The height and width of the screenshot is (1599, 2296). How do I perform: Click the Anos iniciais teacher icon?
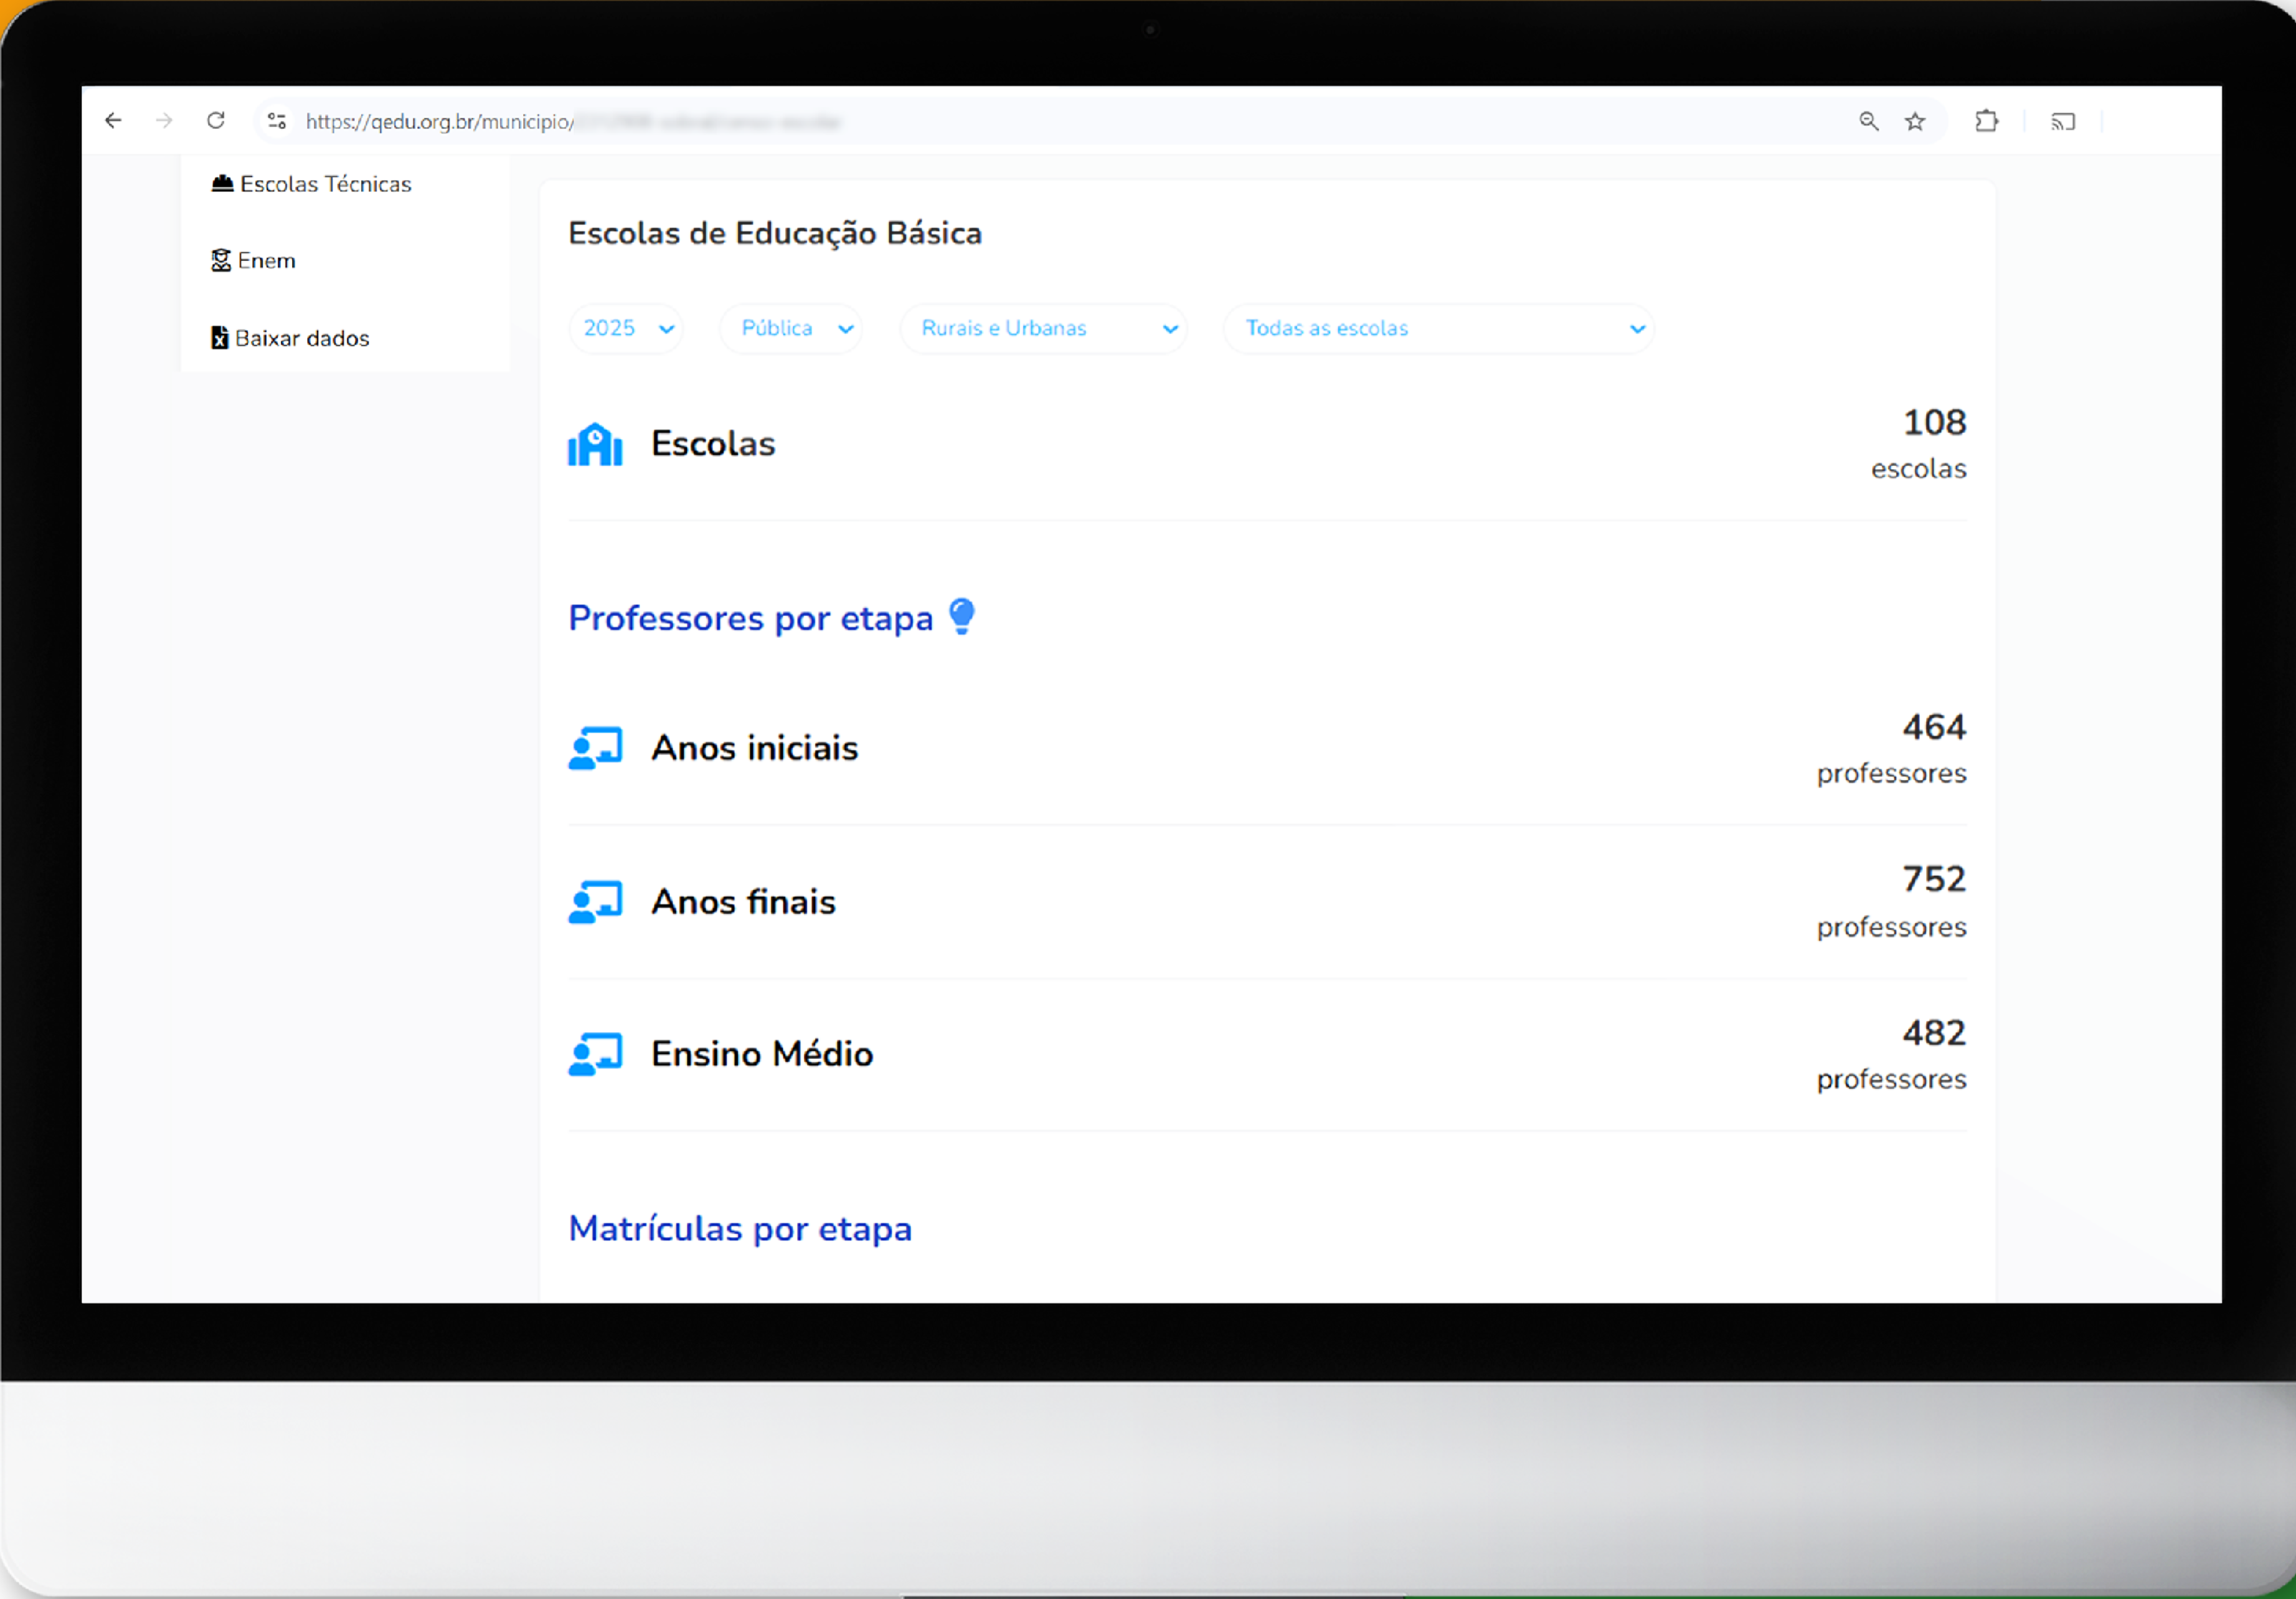click(595, 748)
